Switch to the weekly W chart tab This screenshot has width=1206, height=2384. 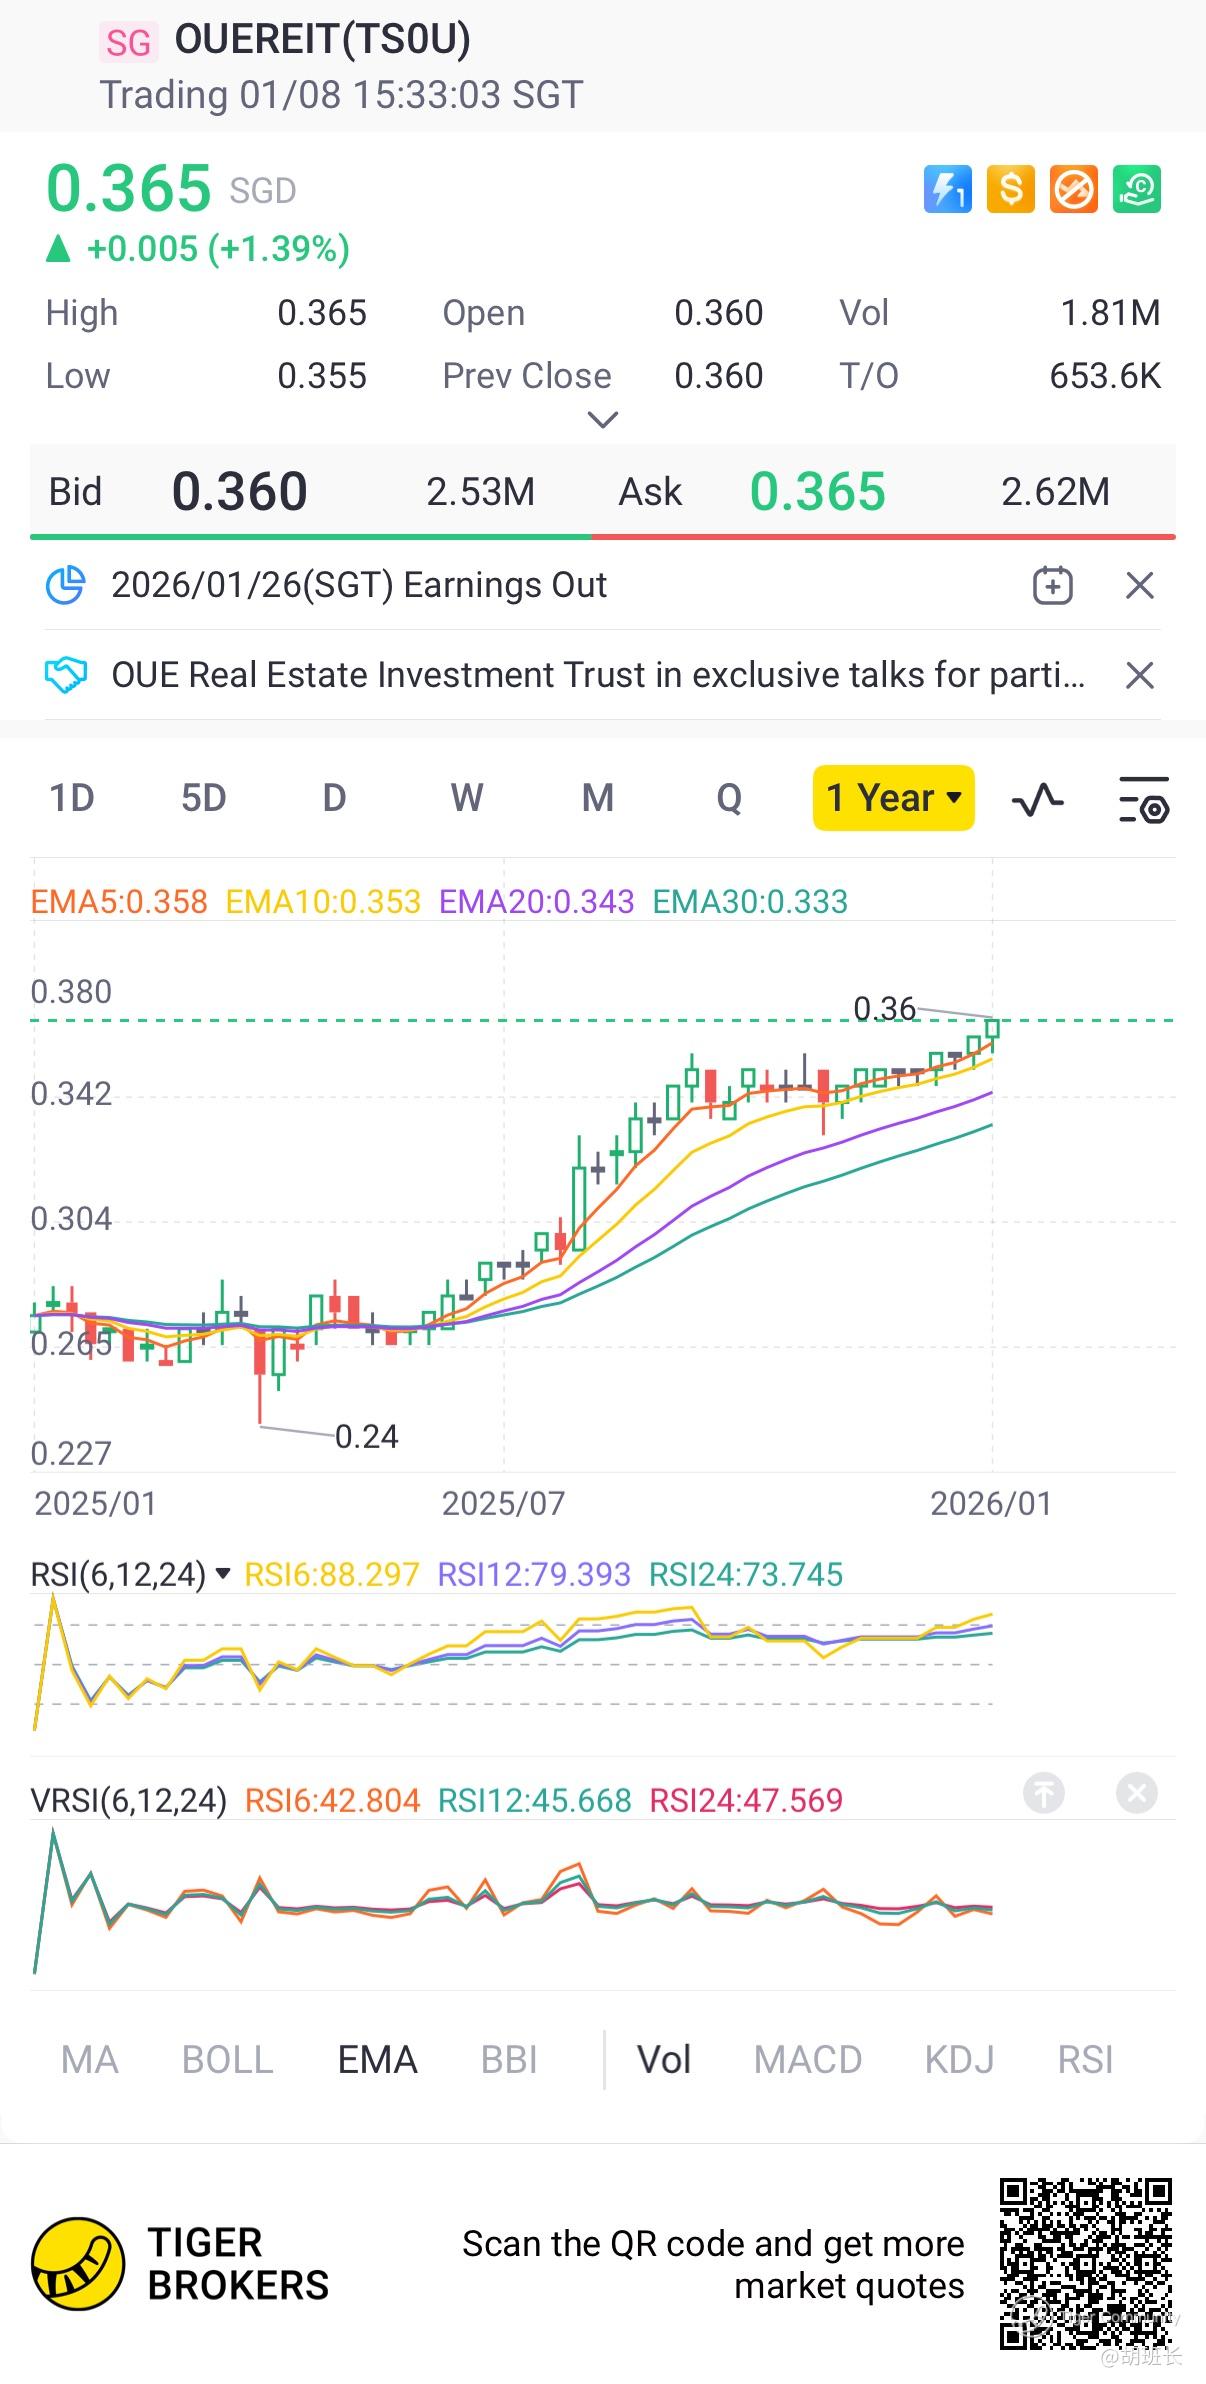click(x=466, y=798)
